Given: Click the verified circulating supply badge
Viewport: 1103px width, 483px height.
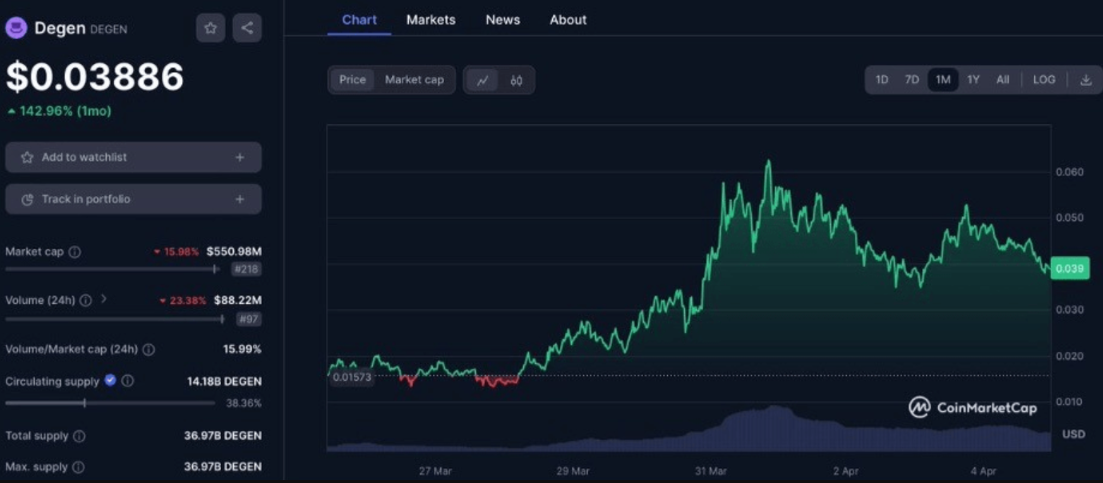Looking at the screenshot, I should tap(110, 380).
